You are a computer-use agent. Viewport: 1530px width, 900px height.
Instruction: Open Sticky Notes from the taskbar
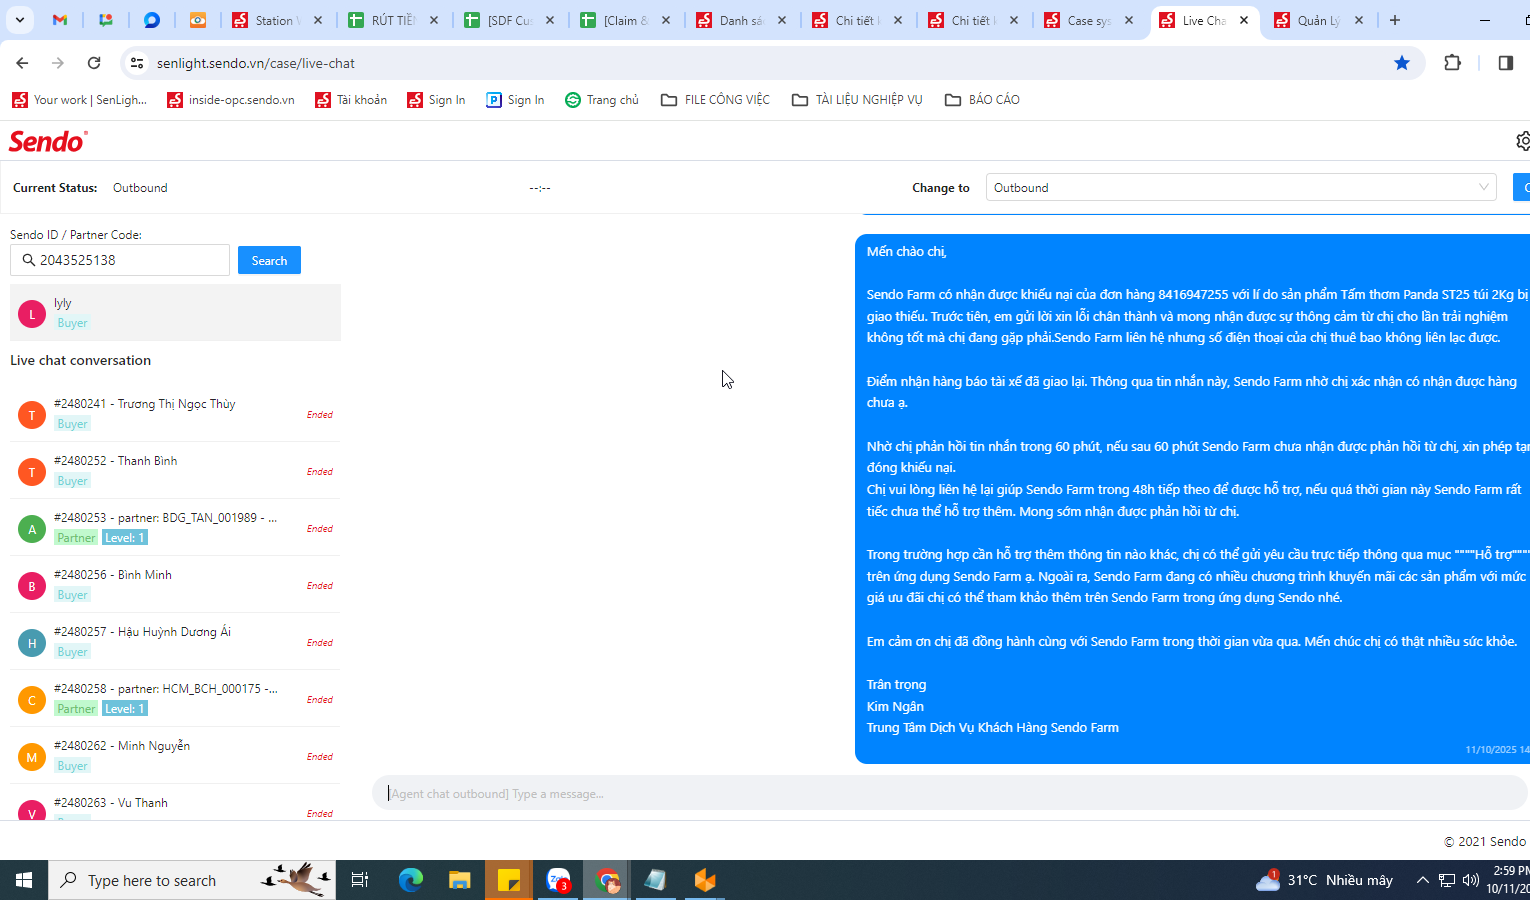508,880
